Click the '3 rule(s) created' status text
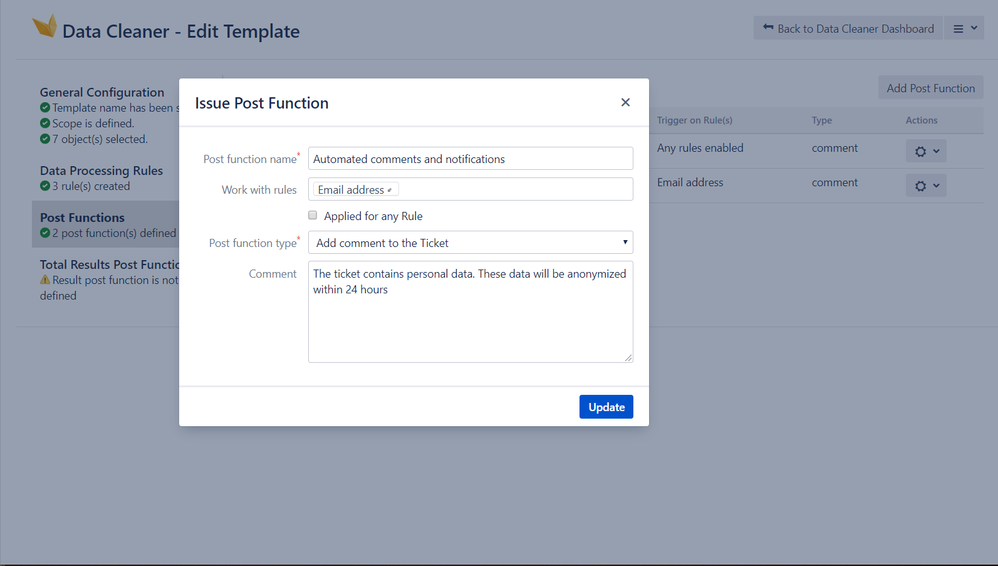 [91, 186]
